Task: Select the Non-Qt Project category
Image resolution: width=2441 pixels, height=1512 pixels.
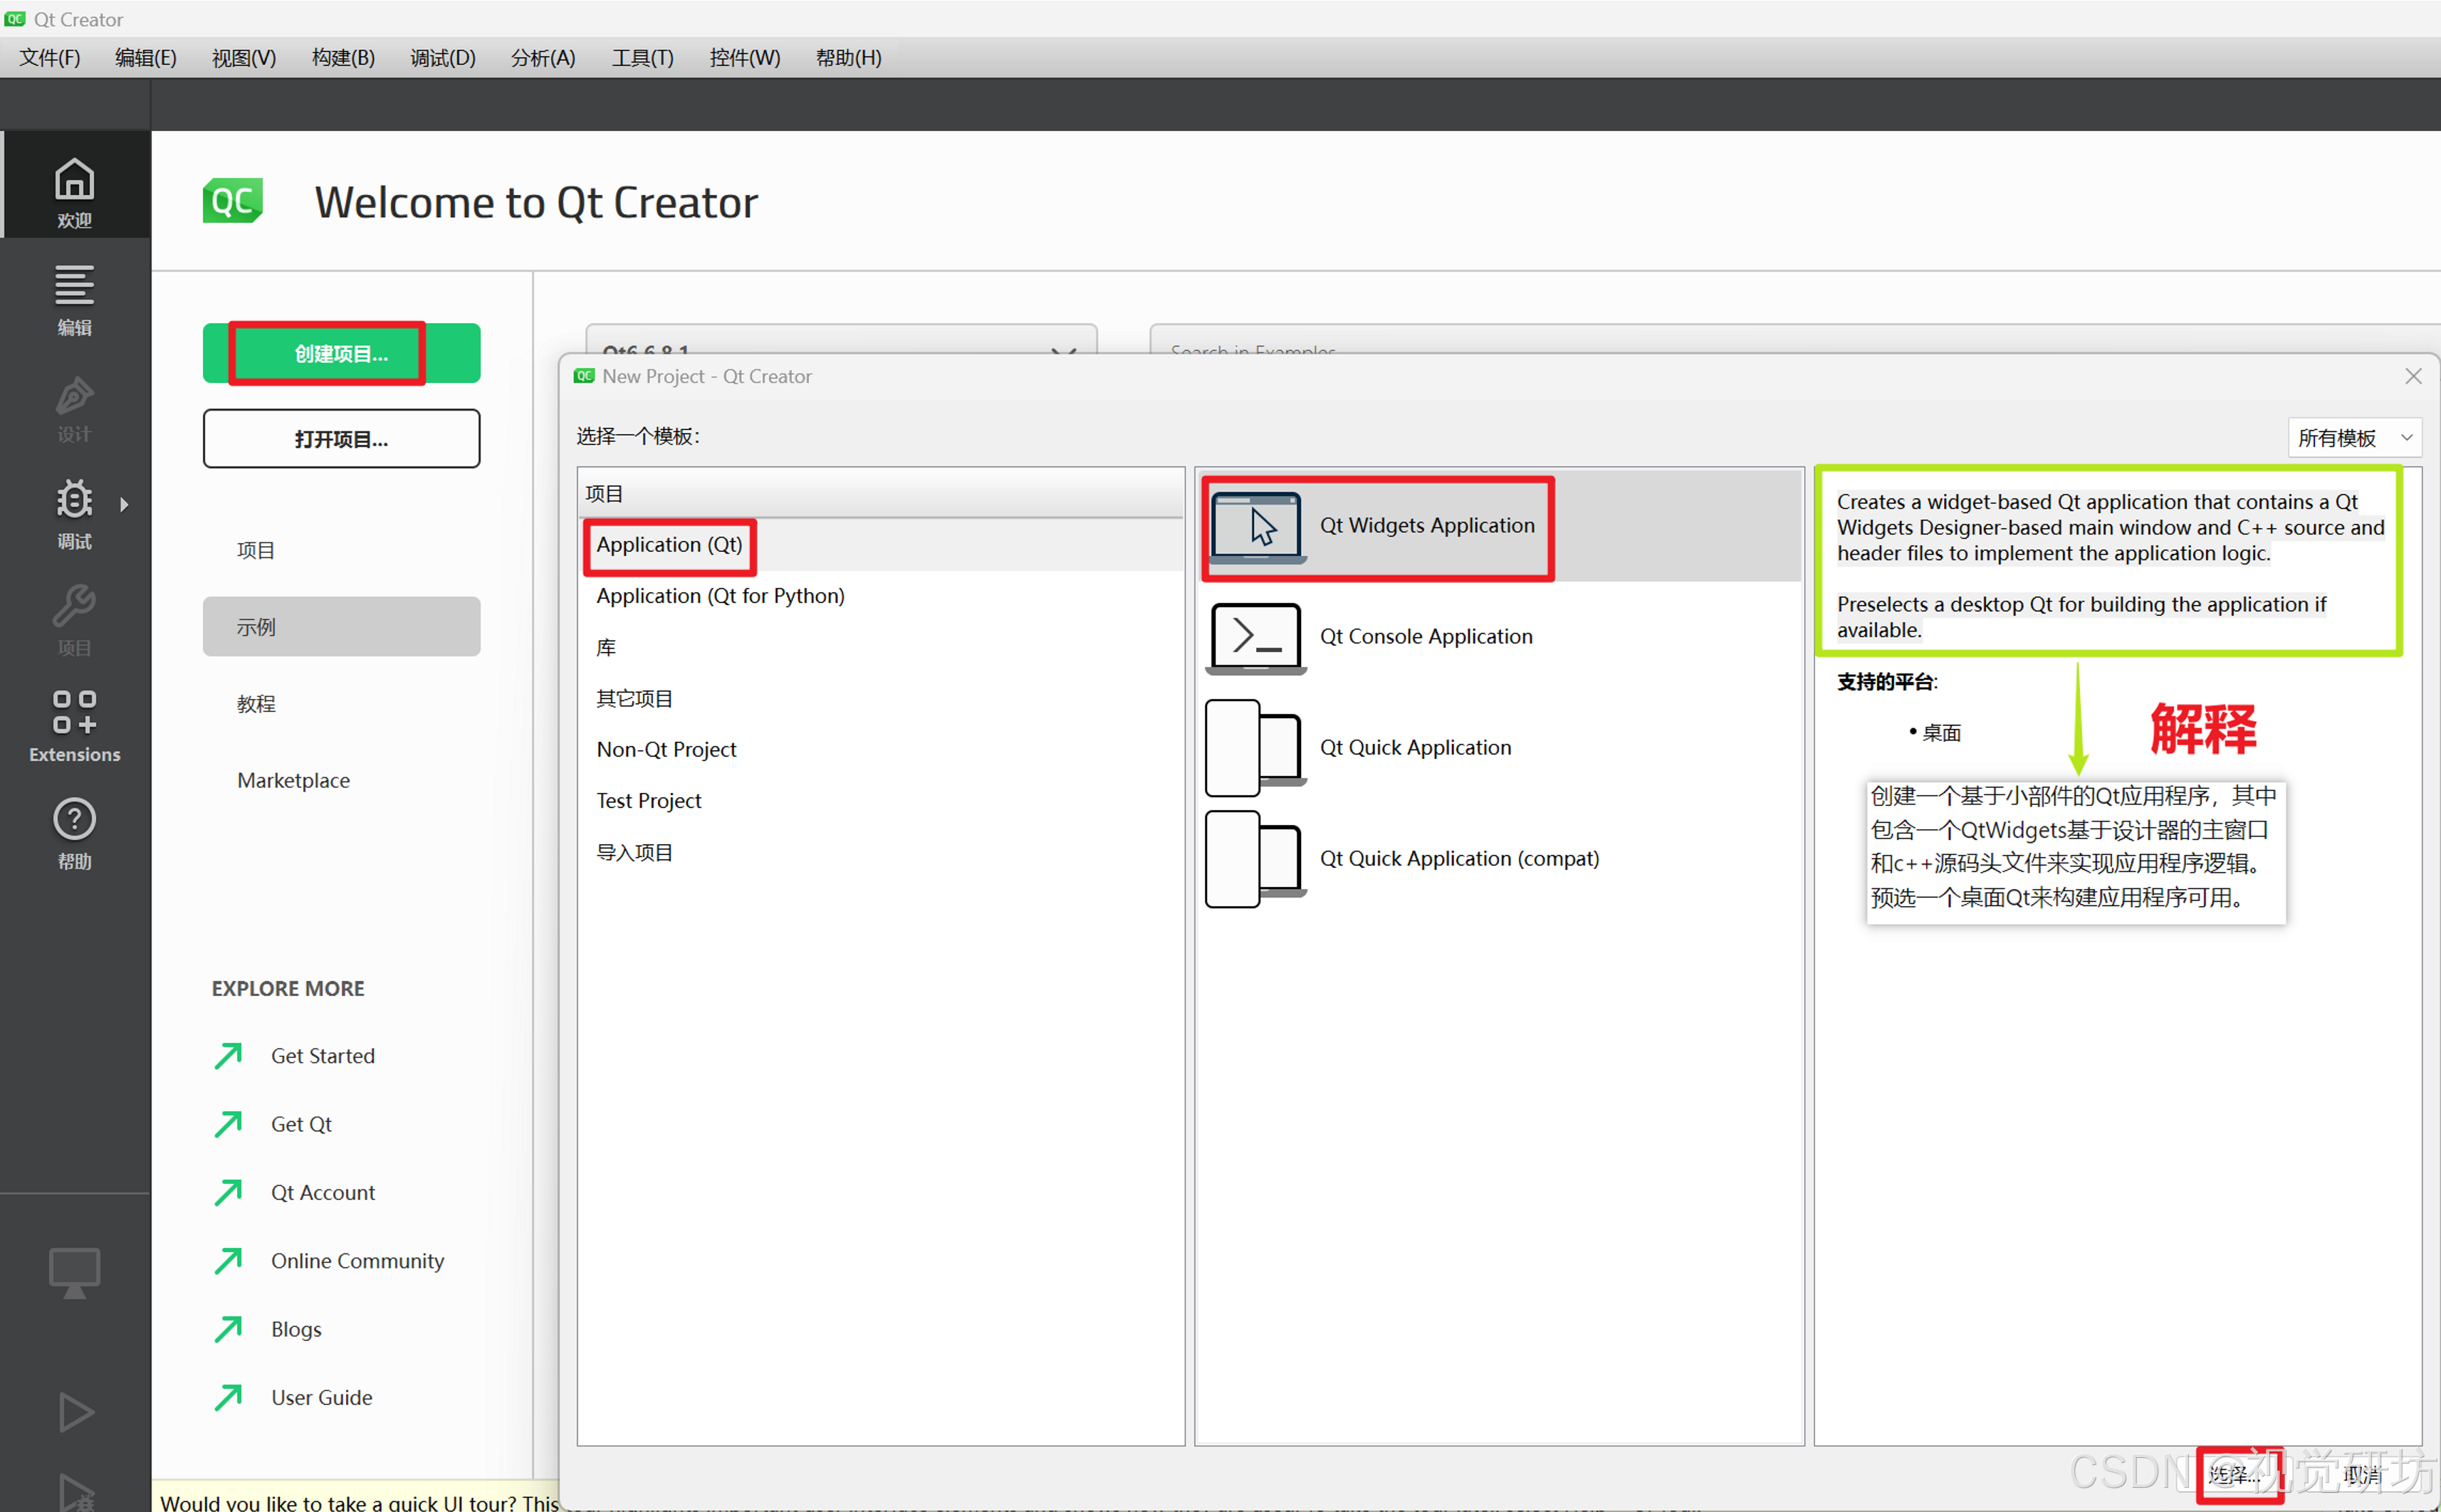Action: tap(666, 750)
